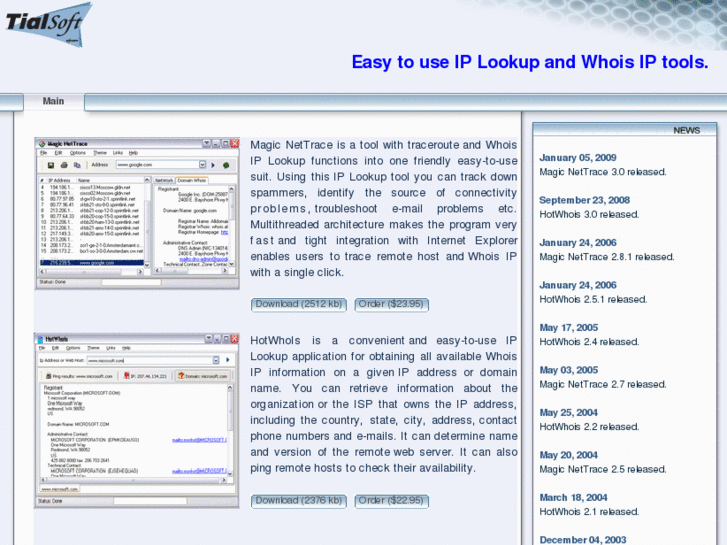
Task: Select the date "May 20, 2004"
Action: [568, 455]
